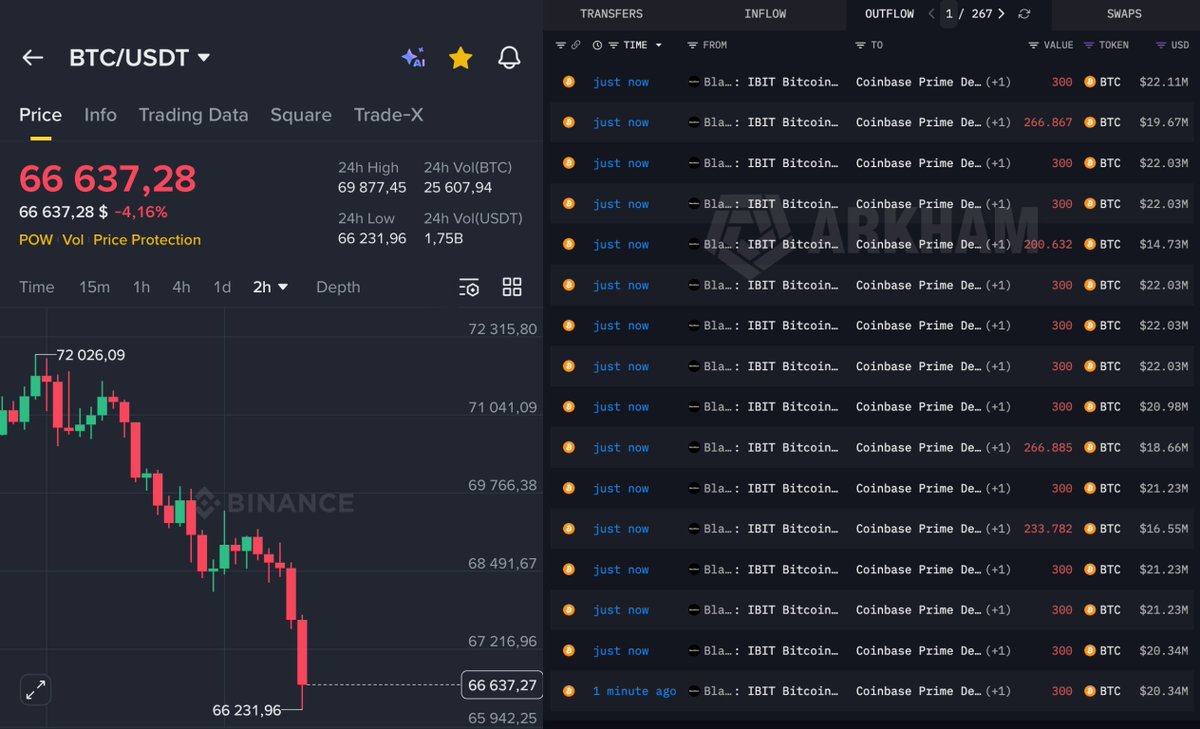Screen dimensions: 1200x729
Task: Open the Arkham SWAPS tab
Action: click(x=1124, y=14)
